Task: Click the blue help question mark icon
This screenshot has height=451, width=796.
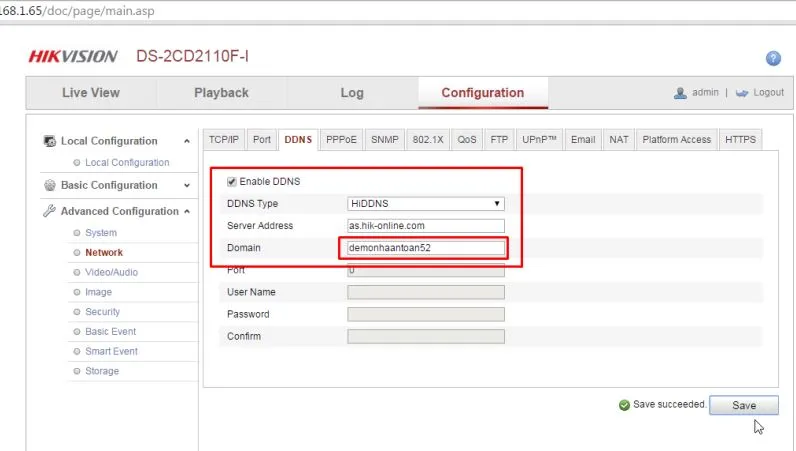Action: [772, 59]
